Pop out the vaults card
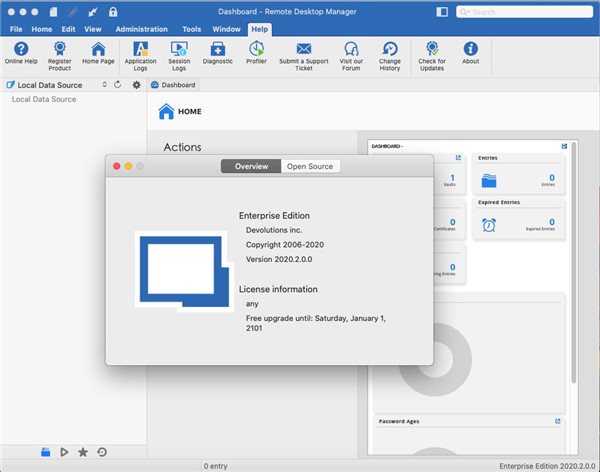The width and height of the screenshot is (600, 472). tap(458, 158)
